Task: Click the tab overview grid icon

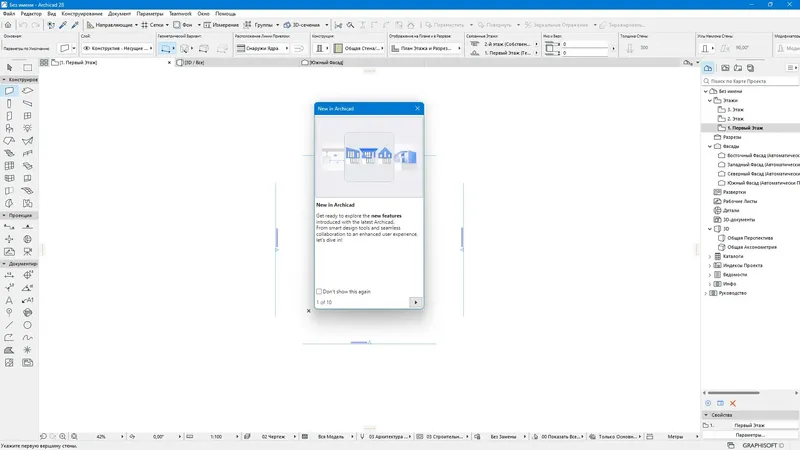Action: coord(44,62)
